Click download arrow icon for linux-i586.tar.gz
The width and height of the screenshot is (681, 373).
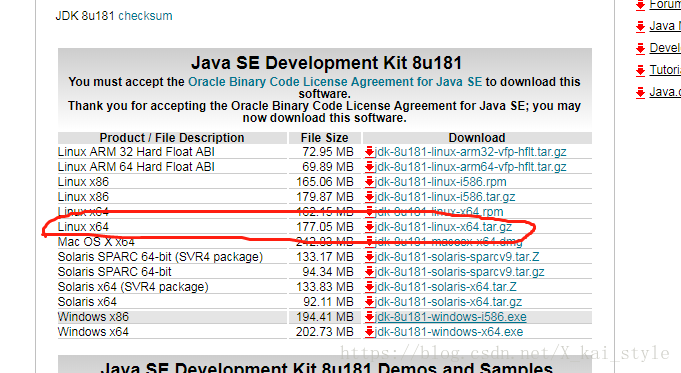370,197
